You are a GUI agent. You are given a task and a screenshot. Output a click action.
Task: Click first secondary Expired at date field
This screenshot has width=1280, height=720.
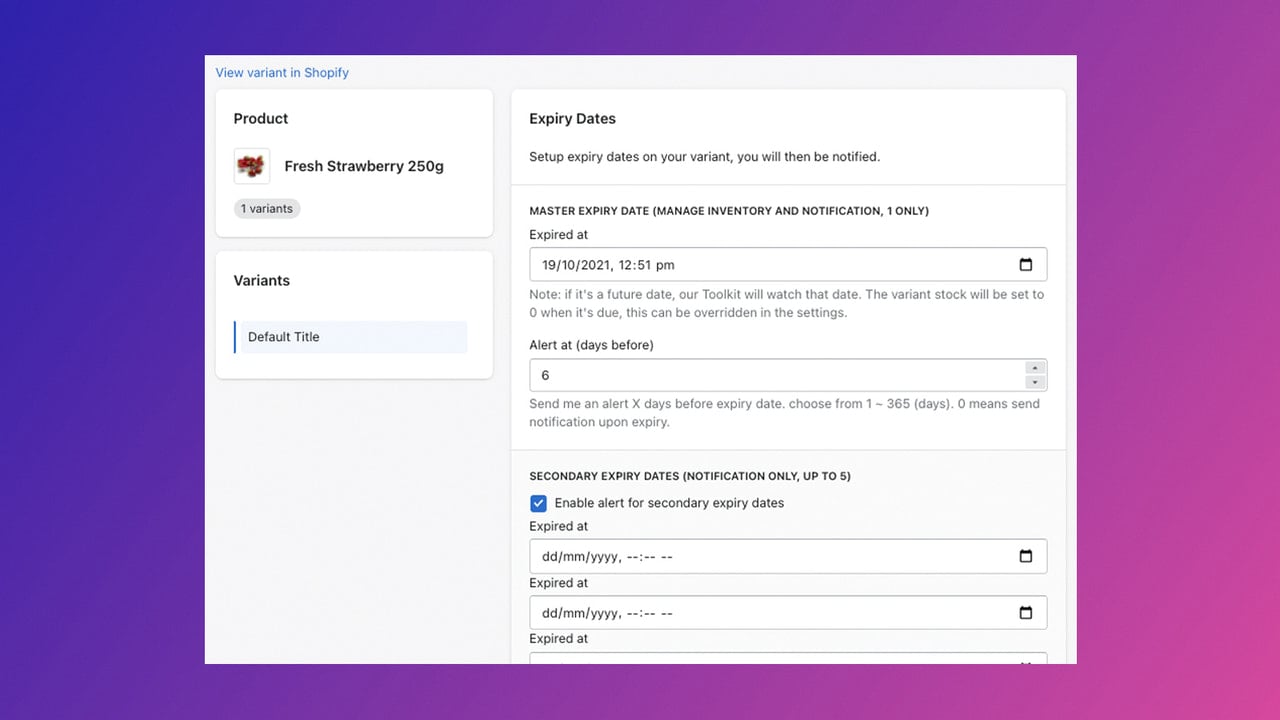point(788,557)
